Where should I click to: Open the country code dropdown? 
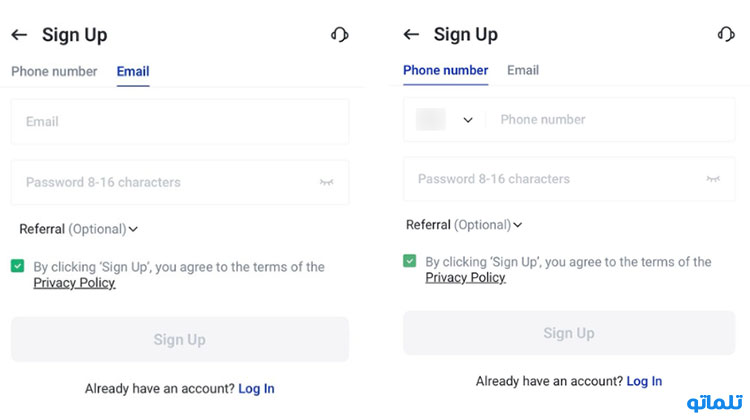445,120
